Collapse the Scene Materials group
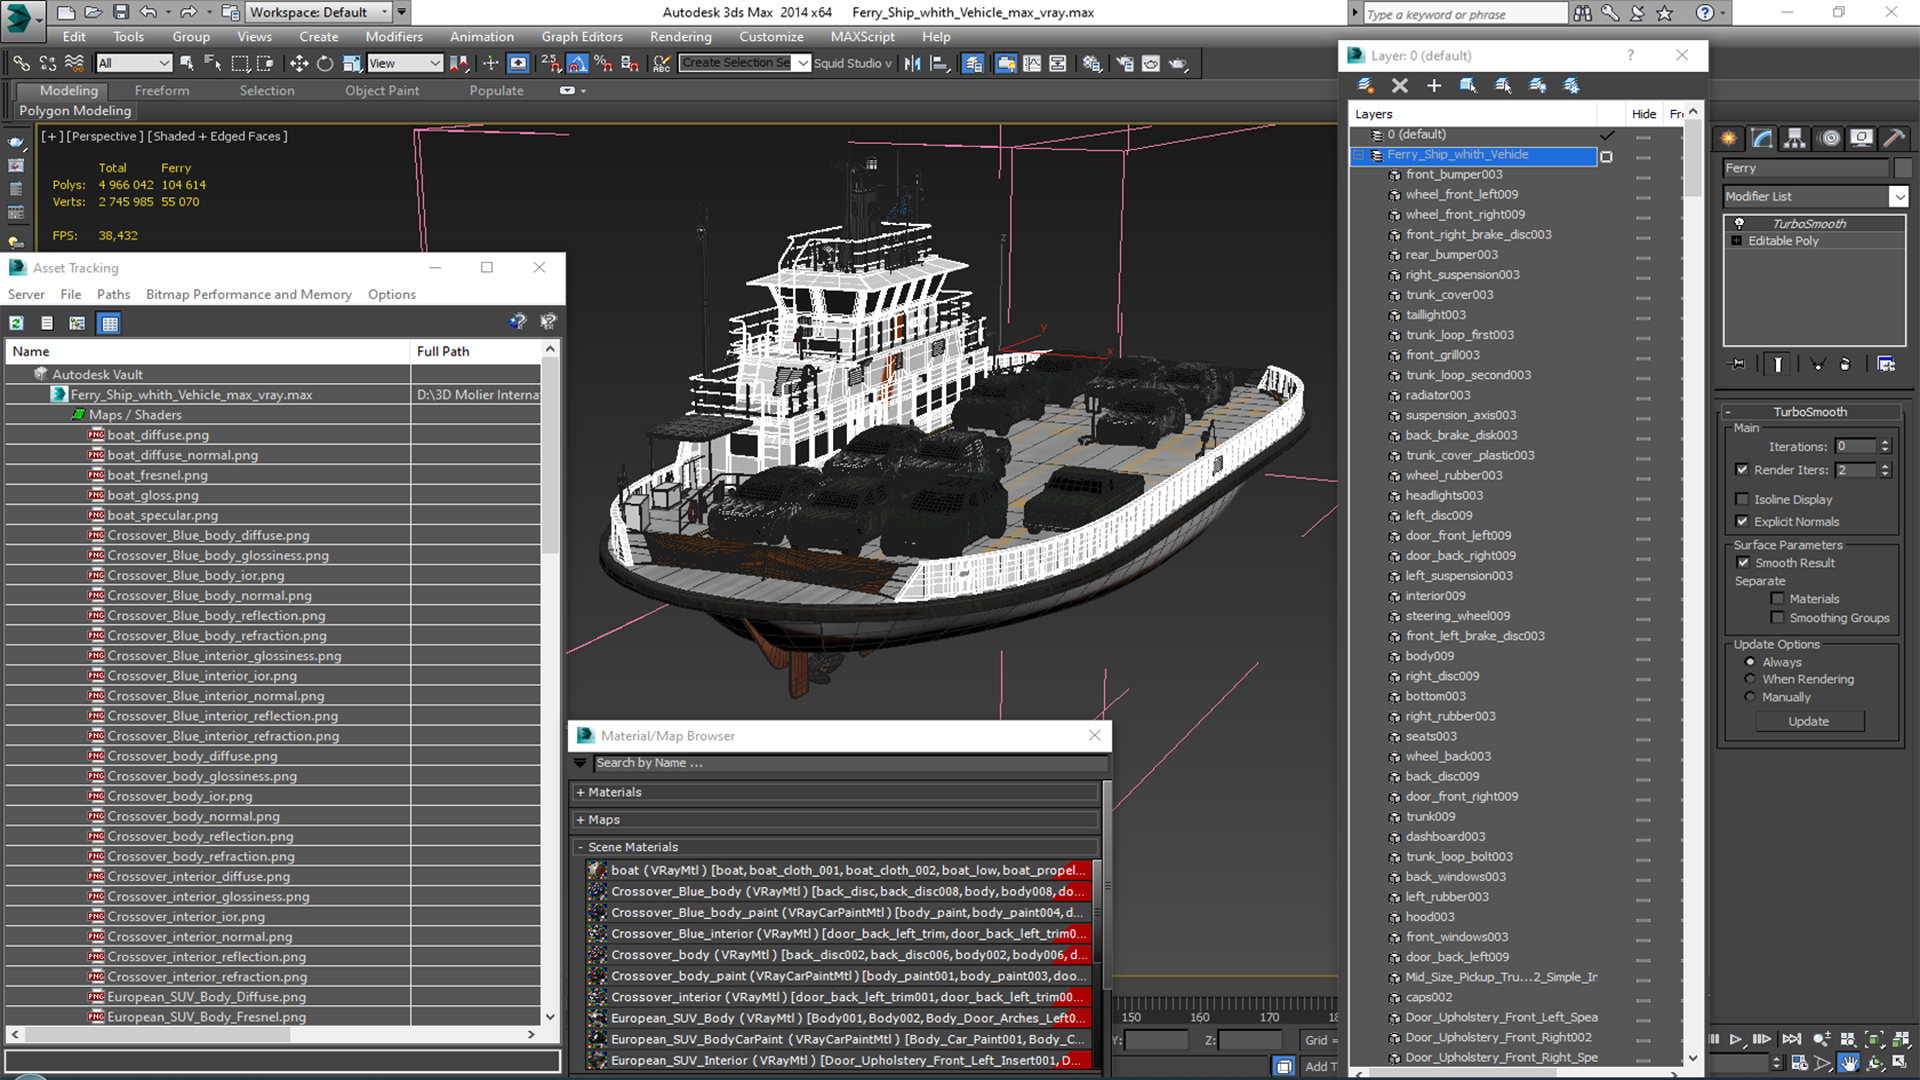Image resolution: width=1920 pixels, height=1080 pixels. coord(581,847)
